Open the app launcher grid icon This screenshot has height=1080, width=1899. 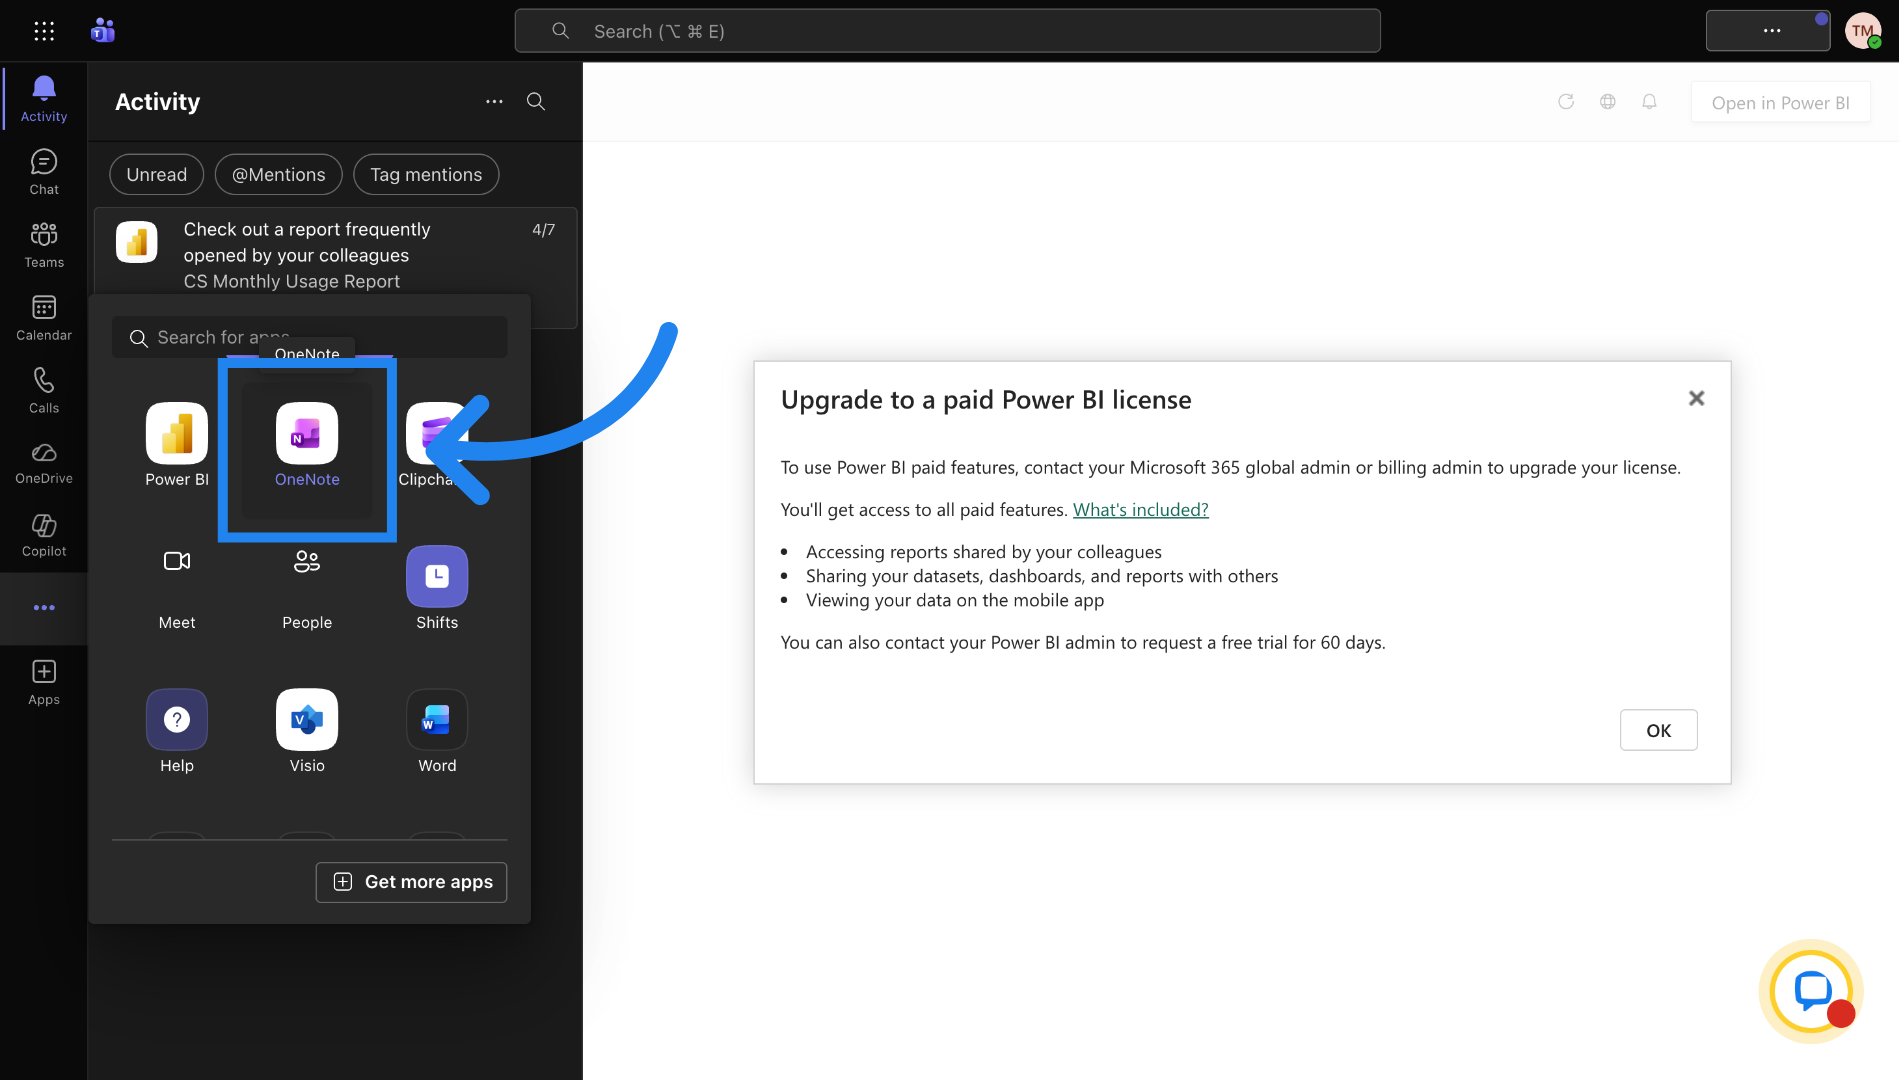coord(44,31)
